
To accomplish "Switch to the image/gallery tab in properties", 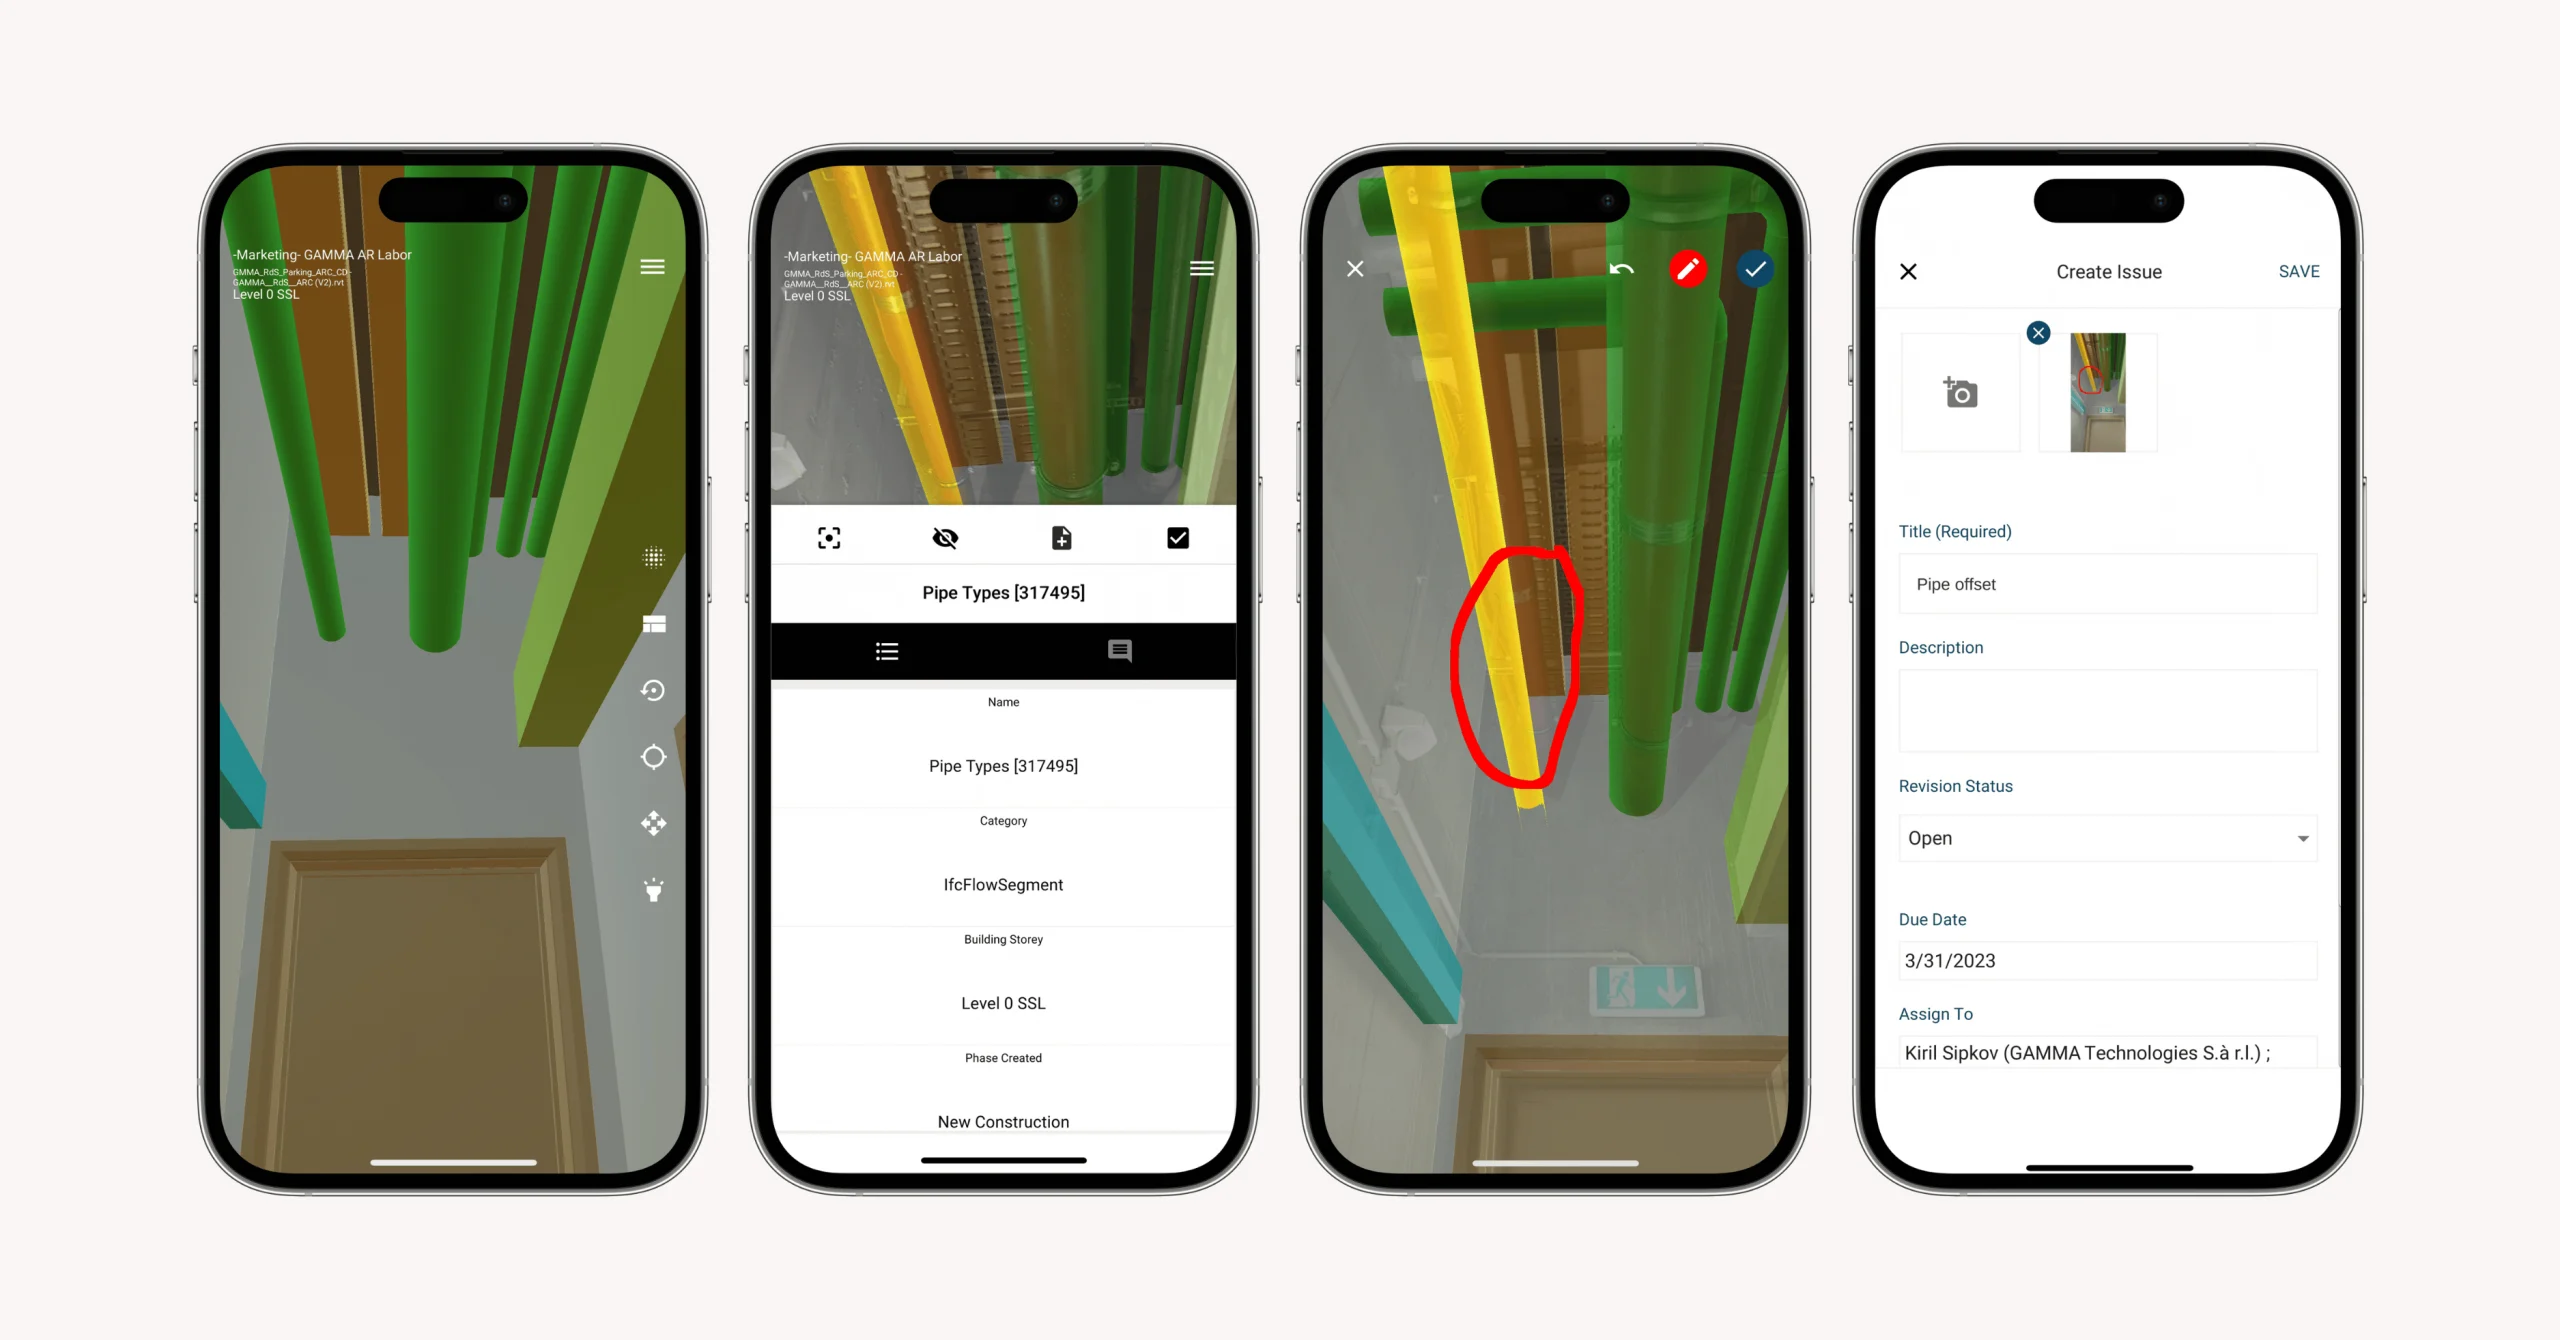I will [x=1119, y=651].
